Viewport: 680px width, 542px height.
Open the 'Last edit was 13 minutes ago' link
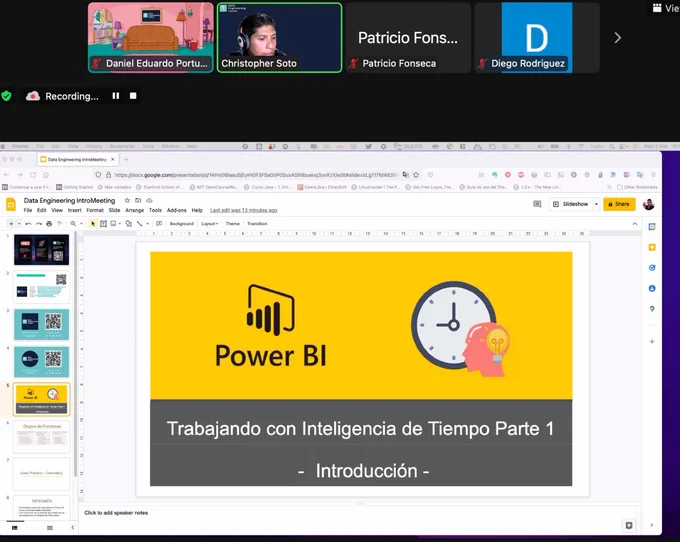[x=244, y=210]
